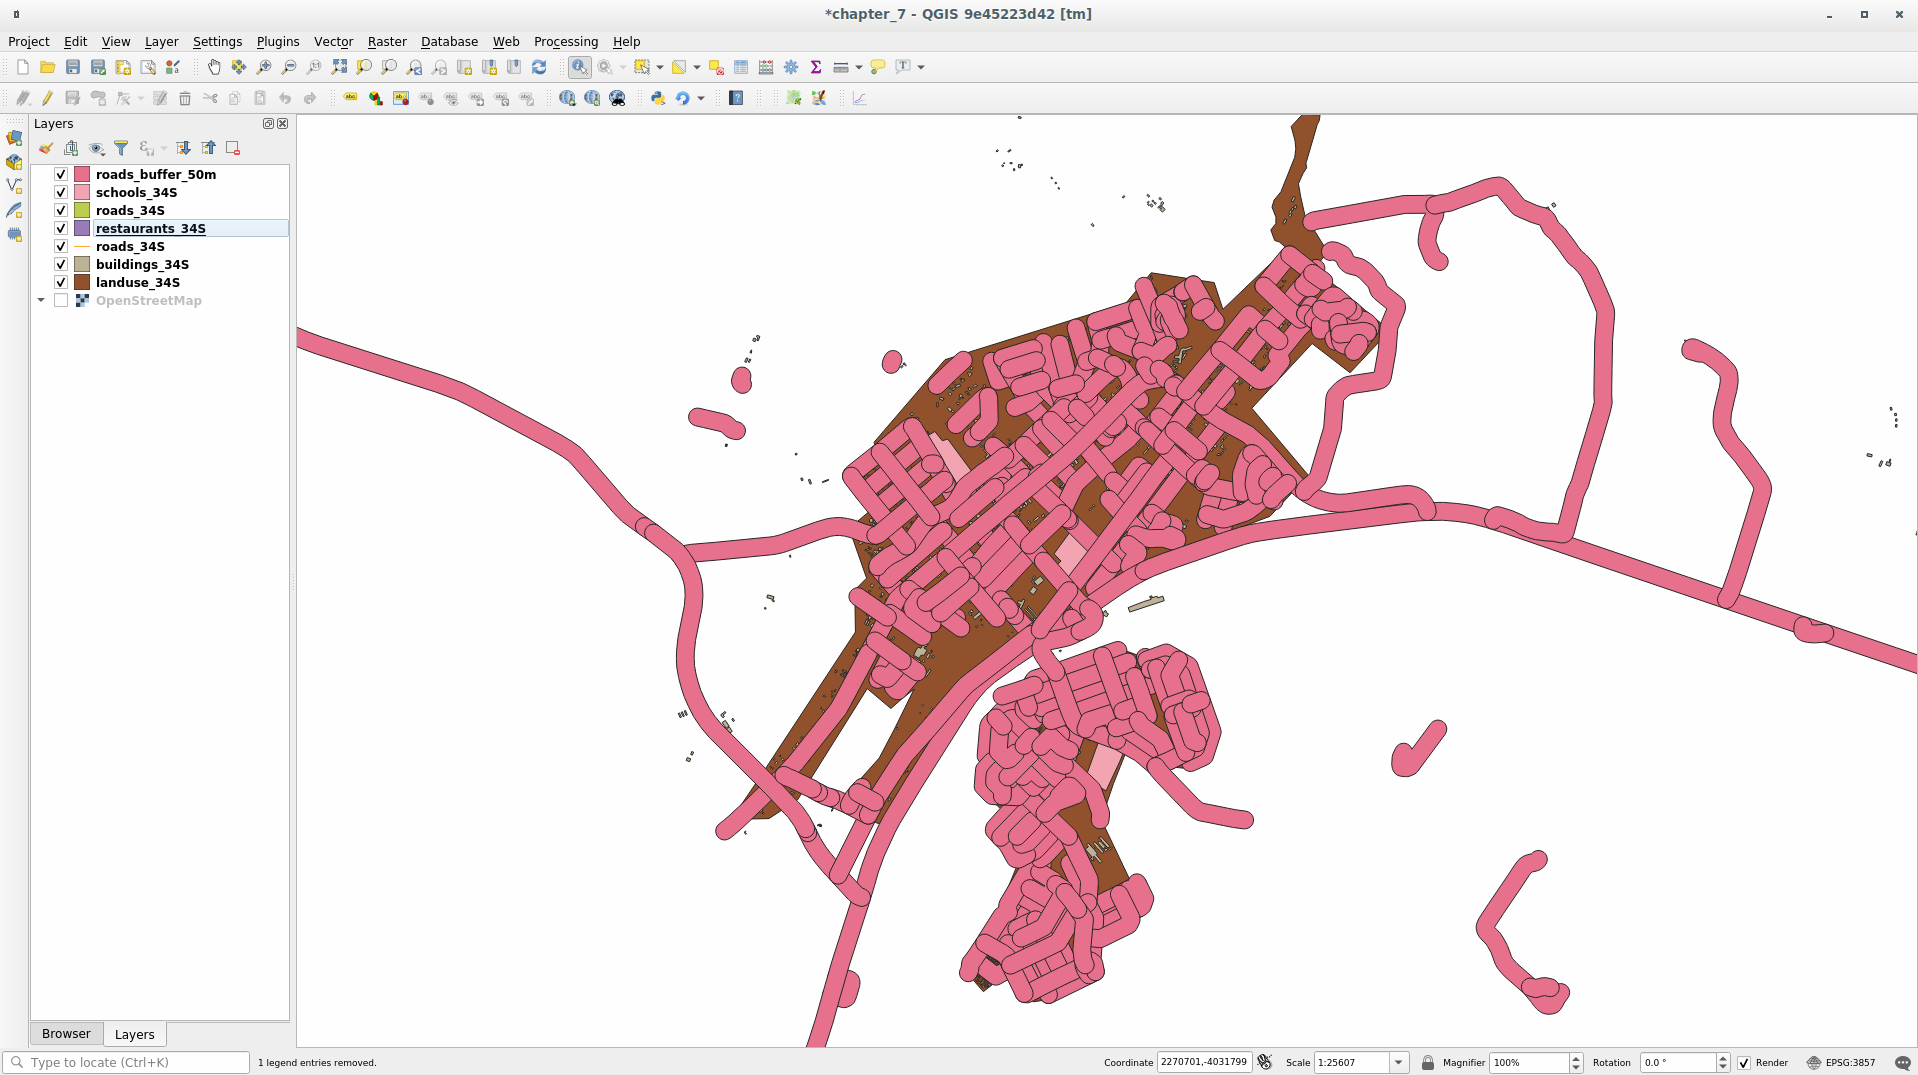The height and width of the screenshot is (1075, 1918).
Task: Click the Zoom Full extent icon
Action: pos(339,67)
